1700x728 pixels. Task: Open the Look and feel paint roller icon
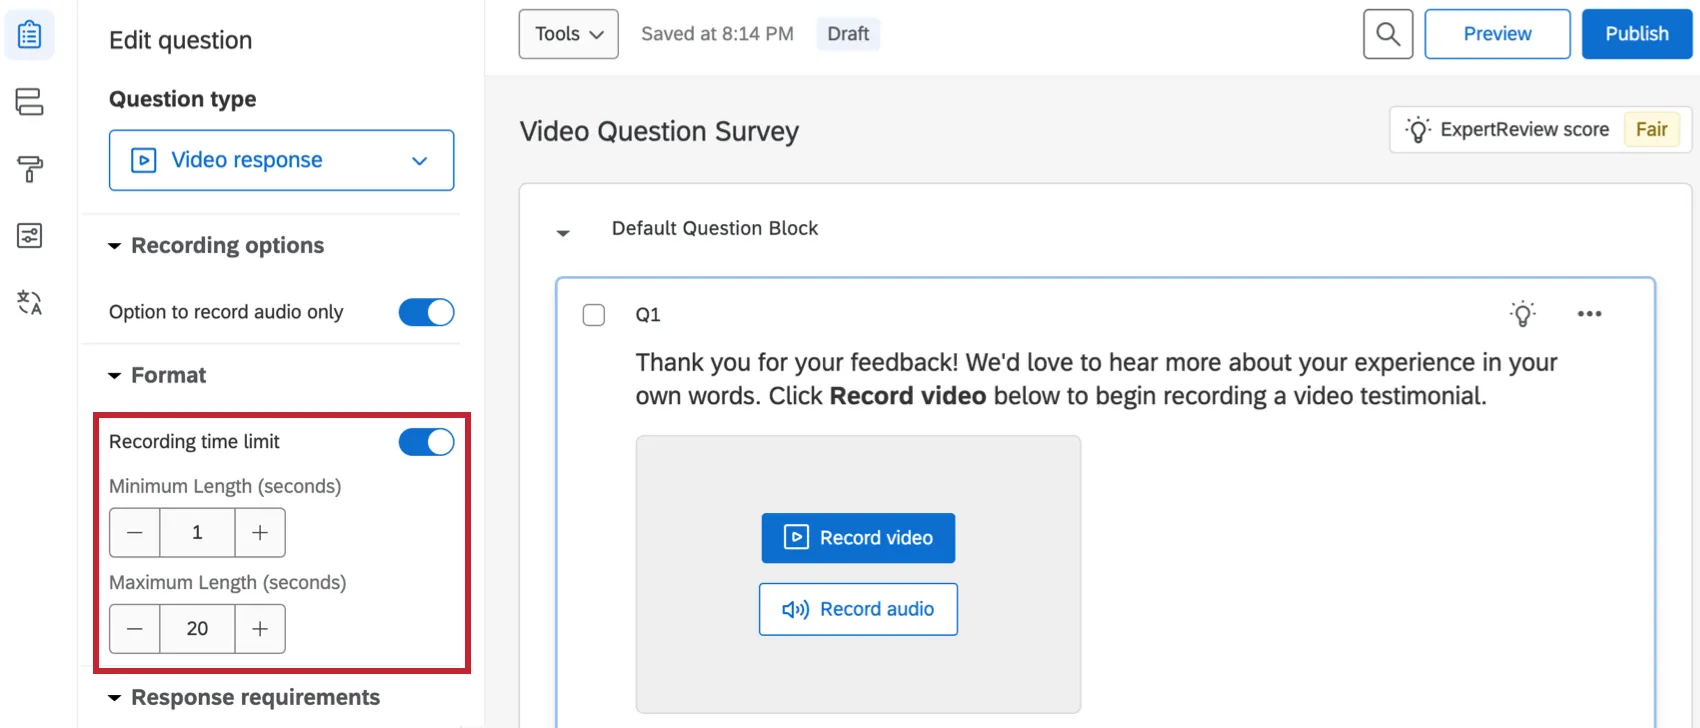point(30,169)
